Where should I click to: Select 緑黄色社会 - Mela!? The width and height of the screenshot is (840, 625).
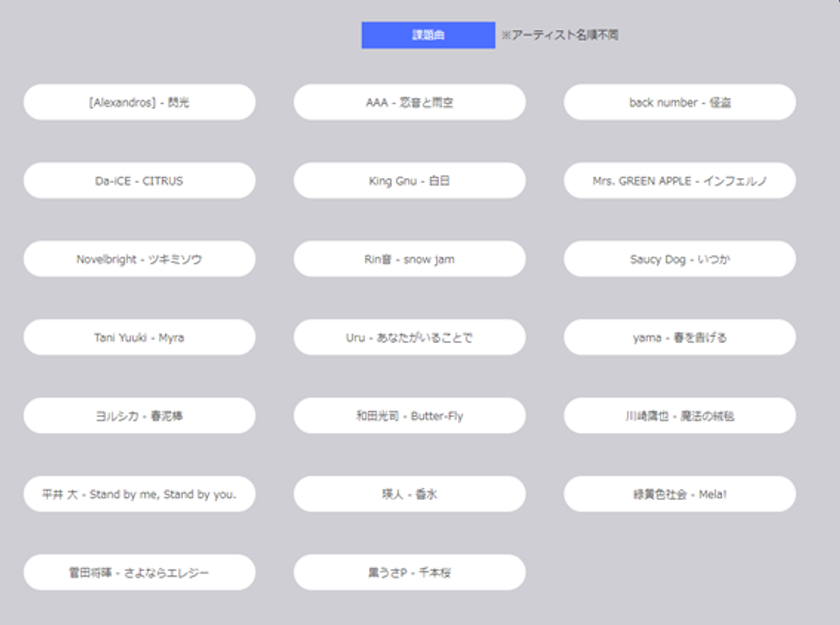[679, 494]
